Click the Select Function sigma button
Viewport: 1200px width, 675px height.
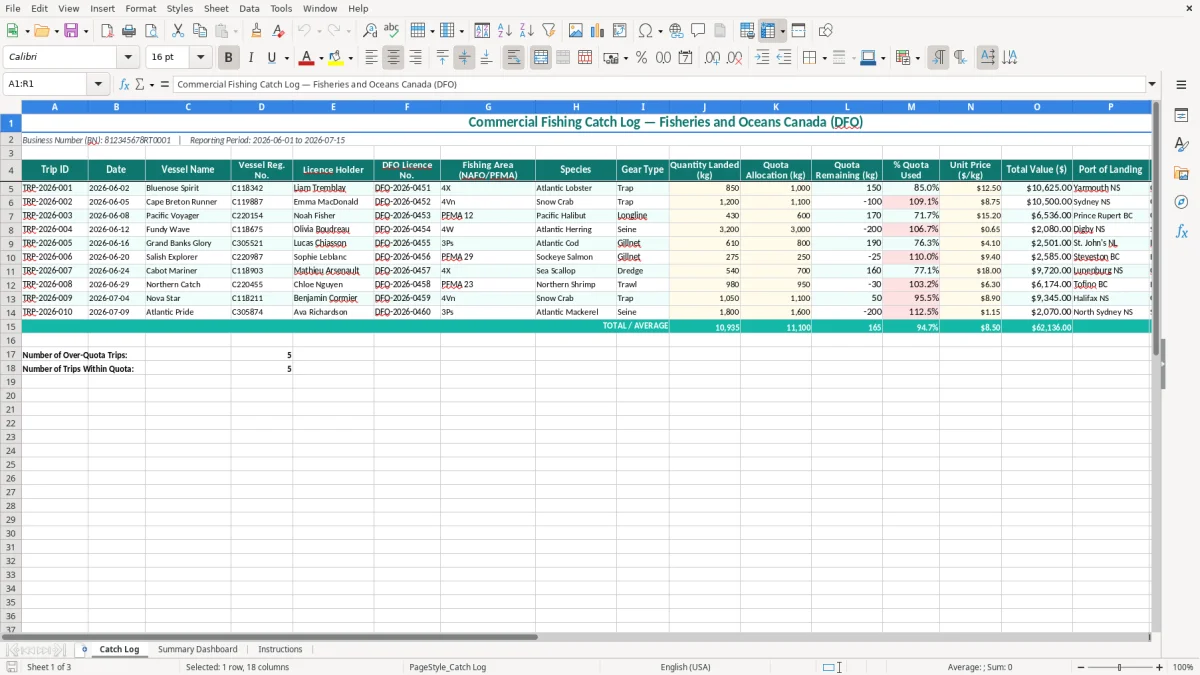click(140, 85)
